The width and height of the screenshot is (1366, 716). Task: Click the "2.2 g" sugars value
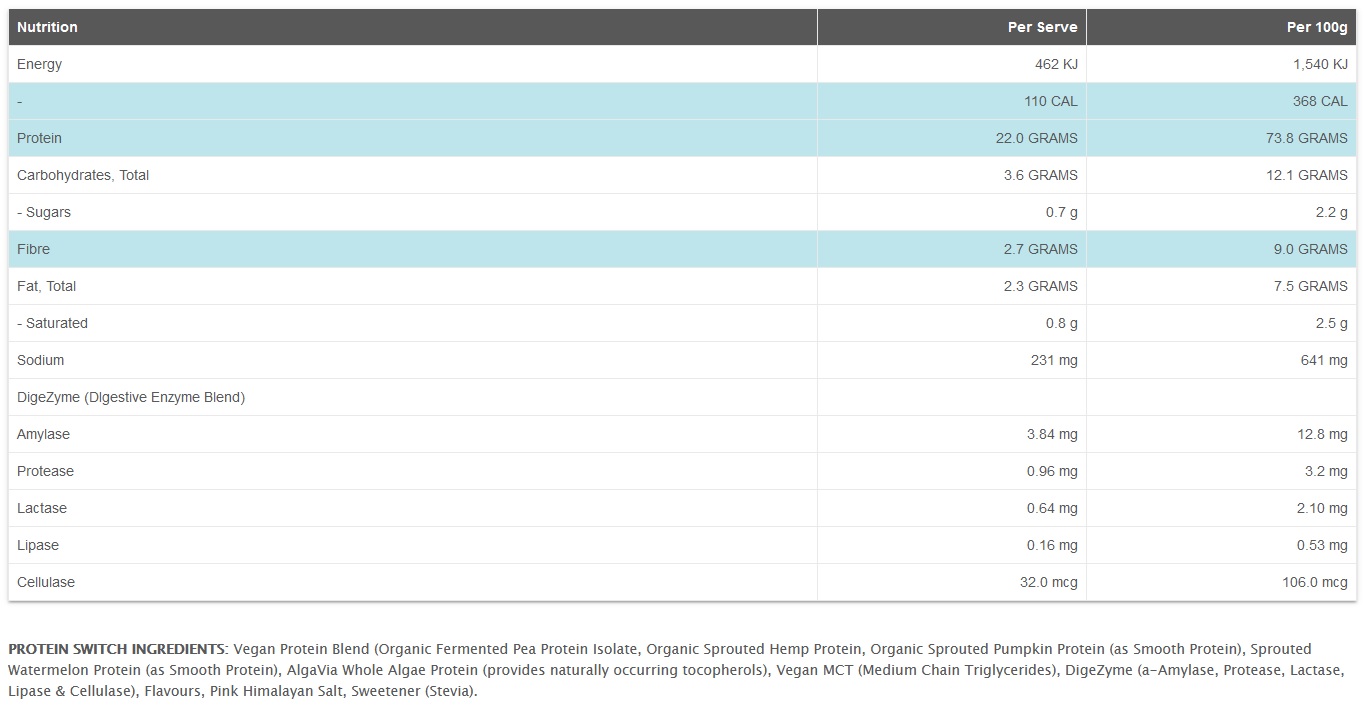coord(1332,212)
